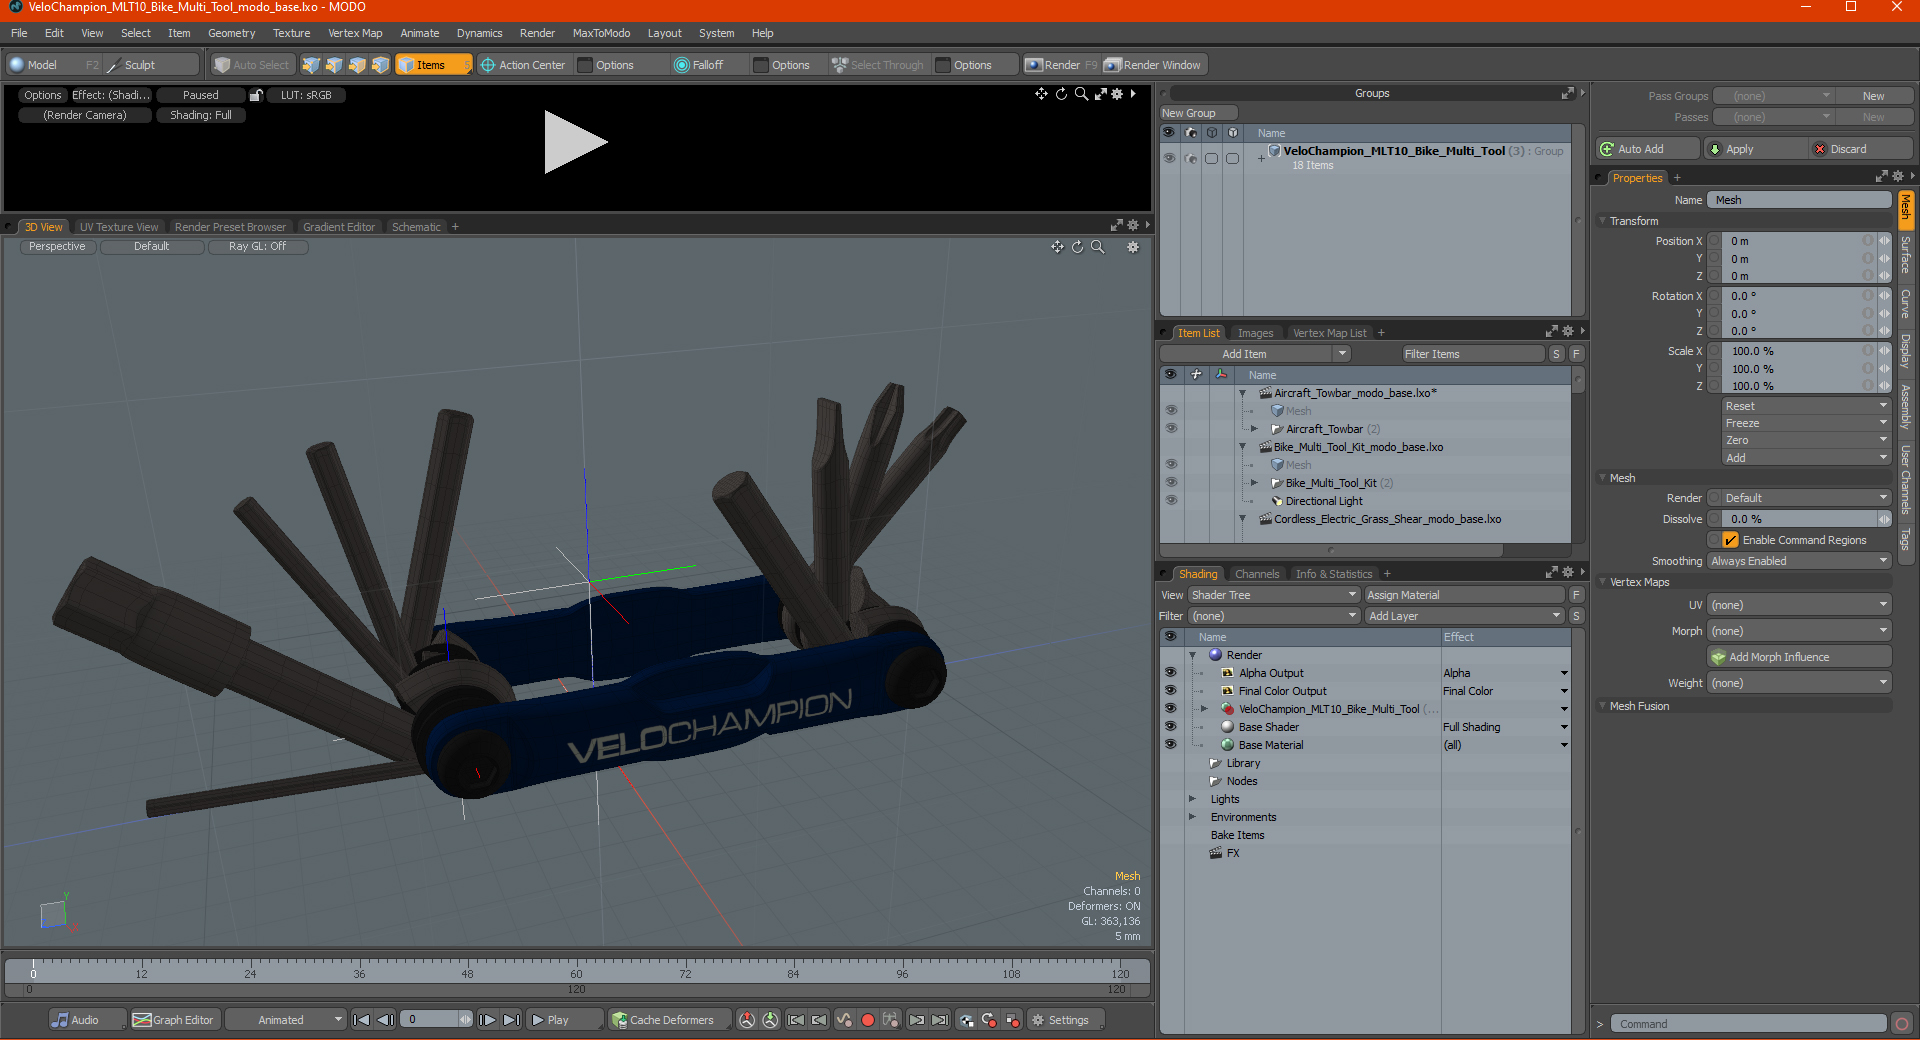The width and height of the screenshot is (1920, 1040).
Task: Select Materials mode cube icon
Action: point(380,65)
